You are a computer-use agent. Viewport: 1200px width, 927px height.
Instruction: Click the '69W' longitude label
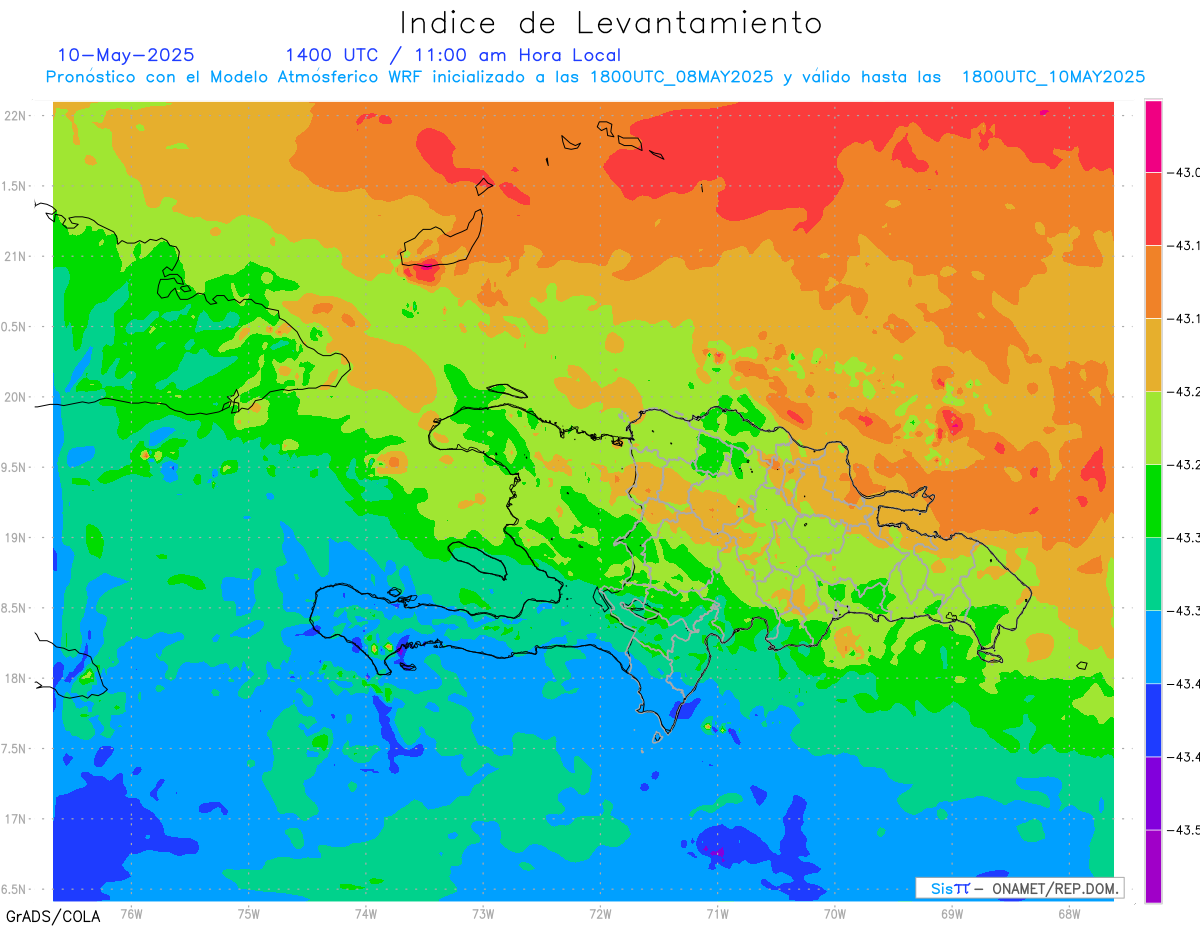point(952,913)
